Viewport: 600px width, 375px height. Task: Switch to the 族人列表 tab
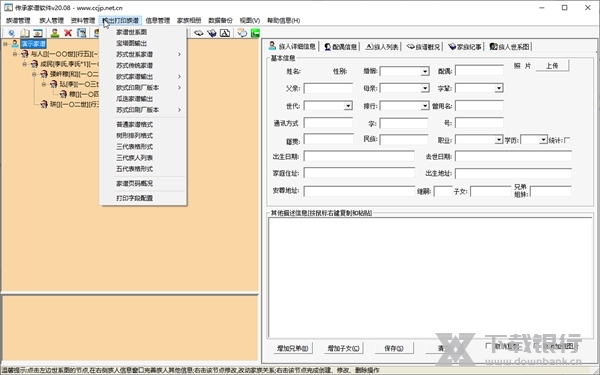click(382, 47)
